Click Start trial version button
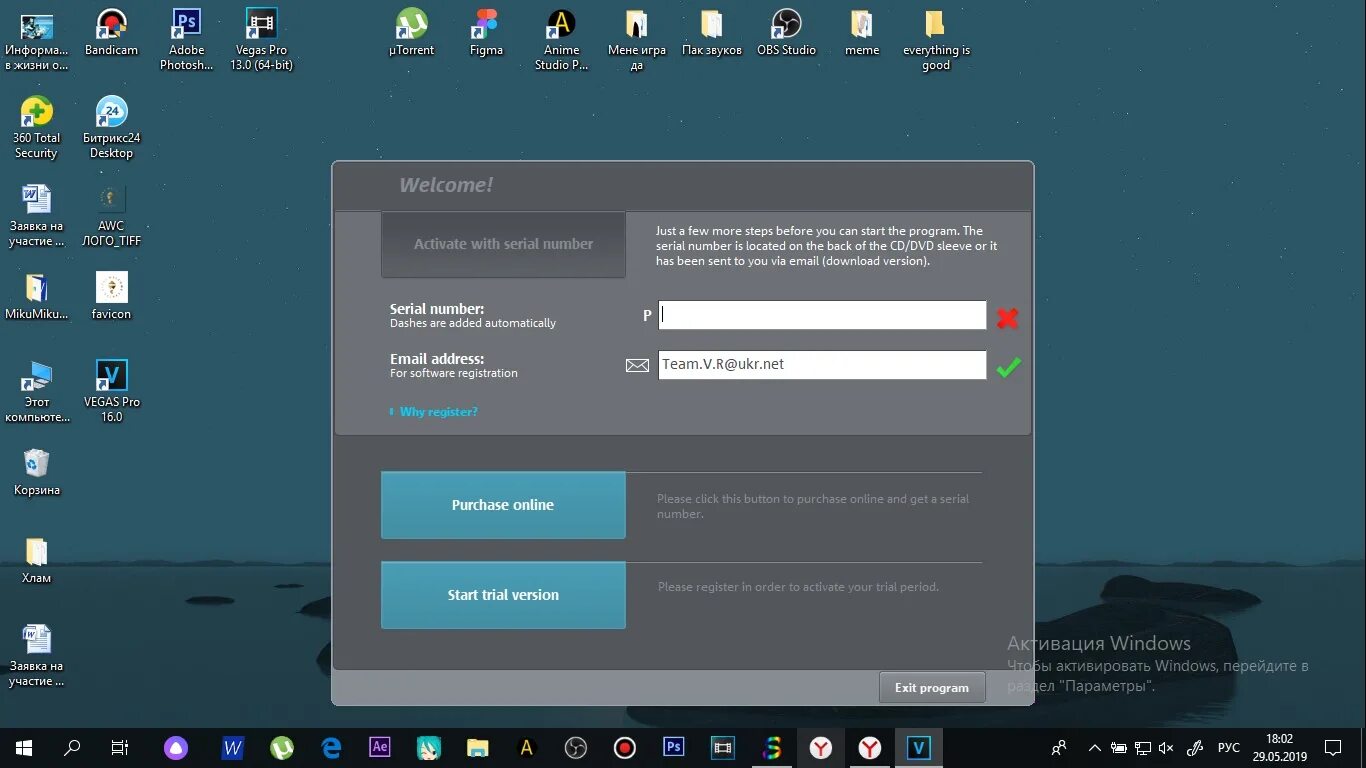The height and width of the screenshot is (768, 1366). [x=503, y=595]
